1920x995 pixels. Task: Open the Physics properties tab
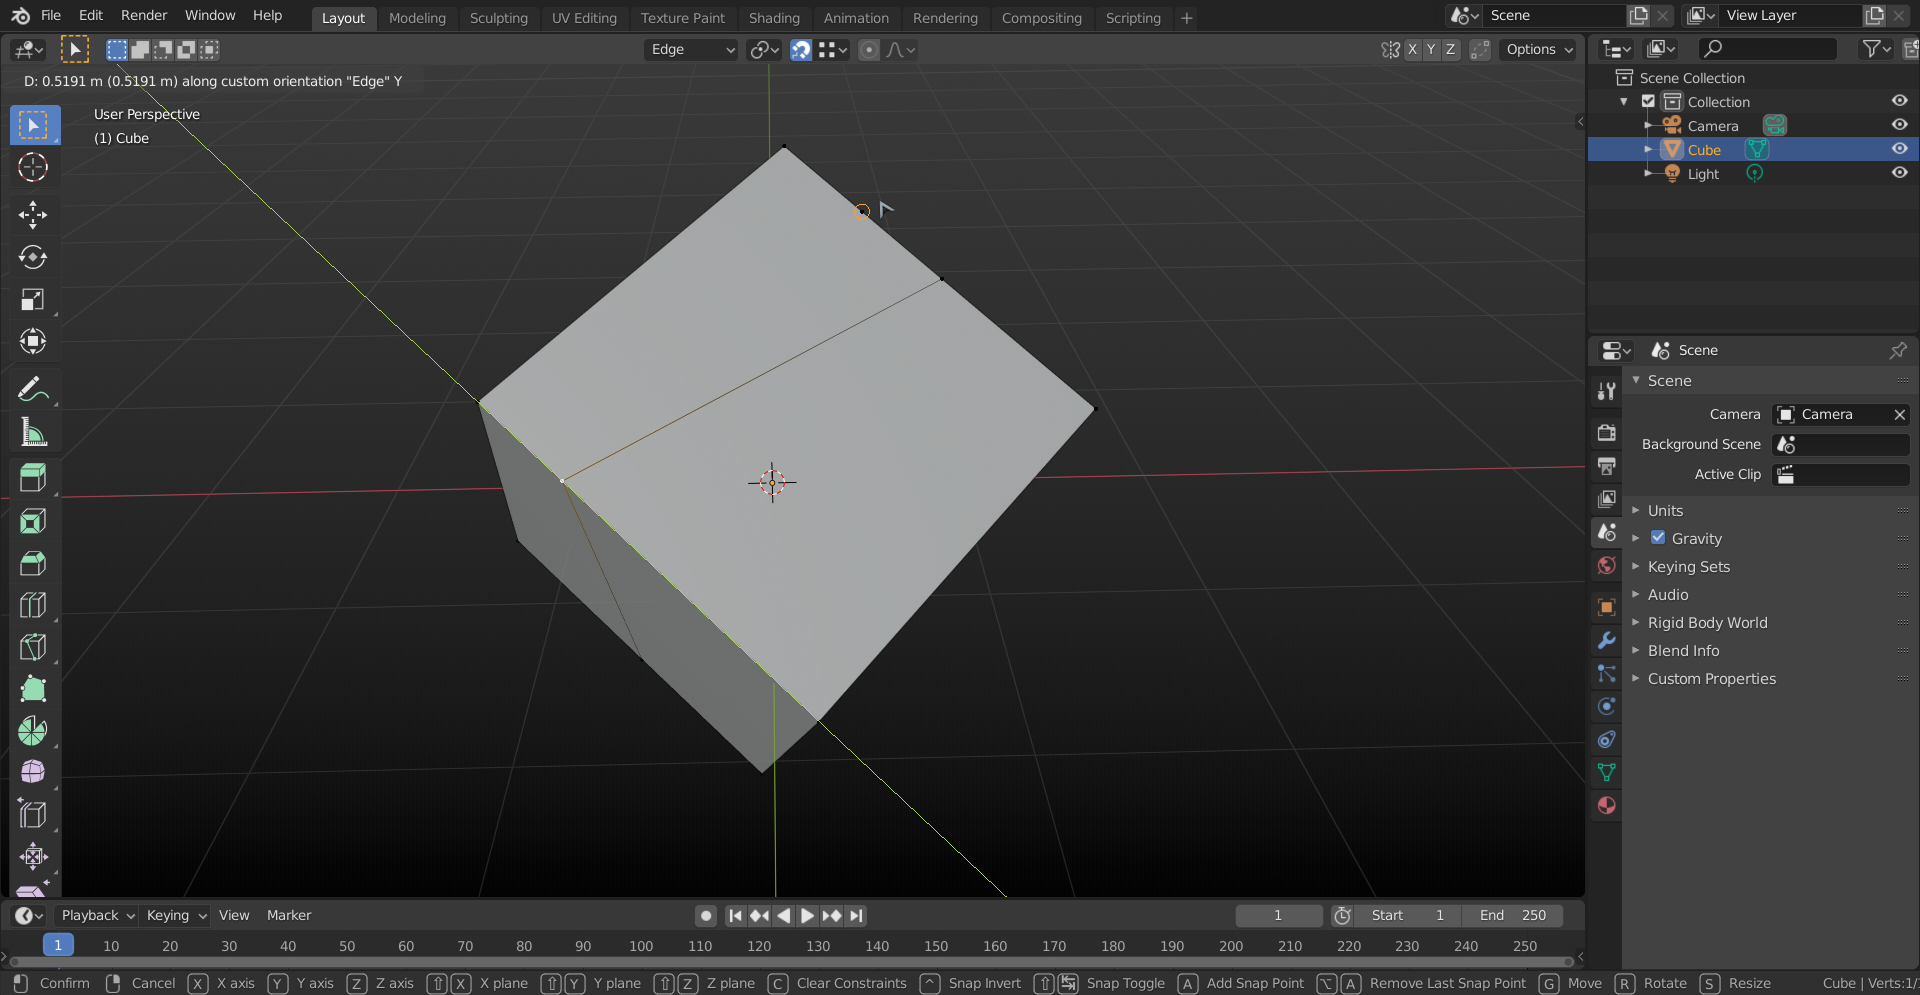tap(1606, 707)
